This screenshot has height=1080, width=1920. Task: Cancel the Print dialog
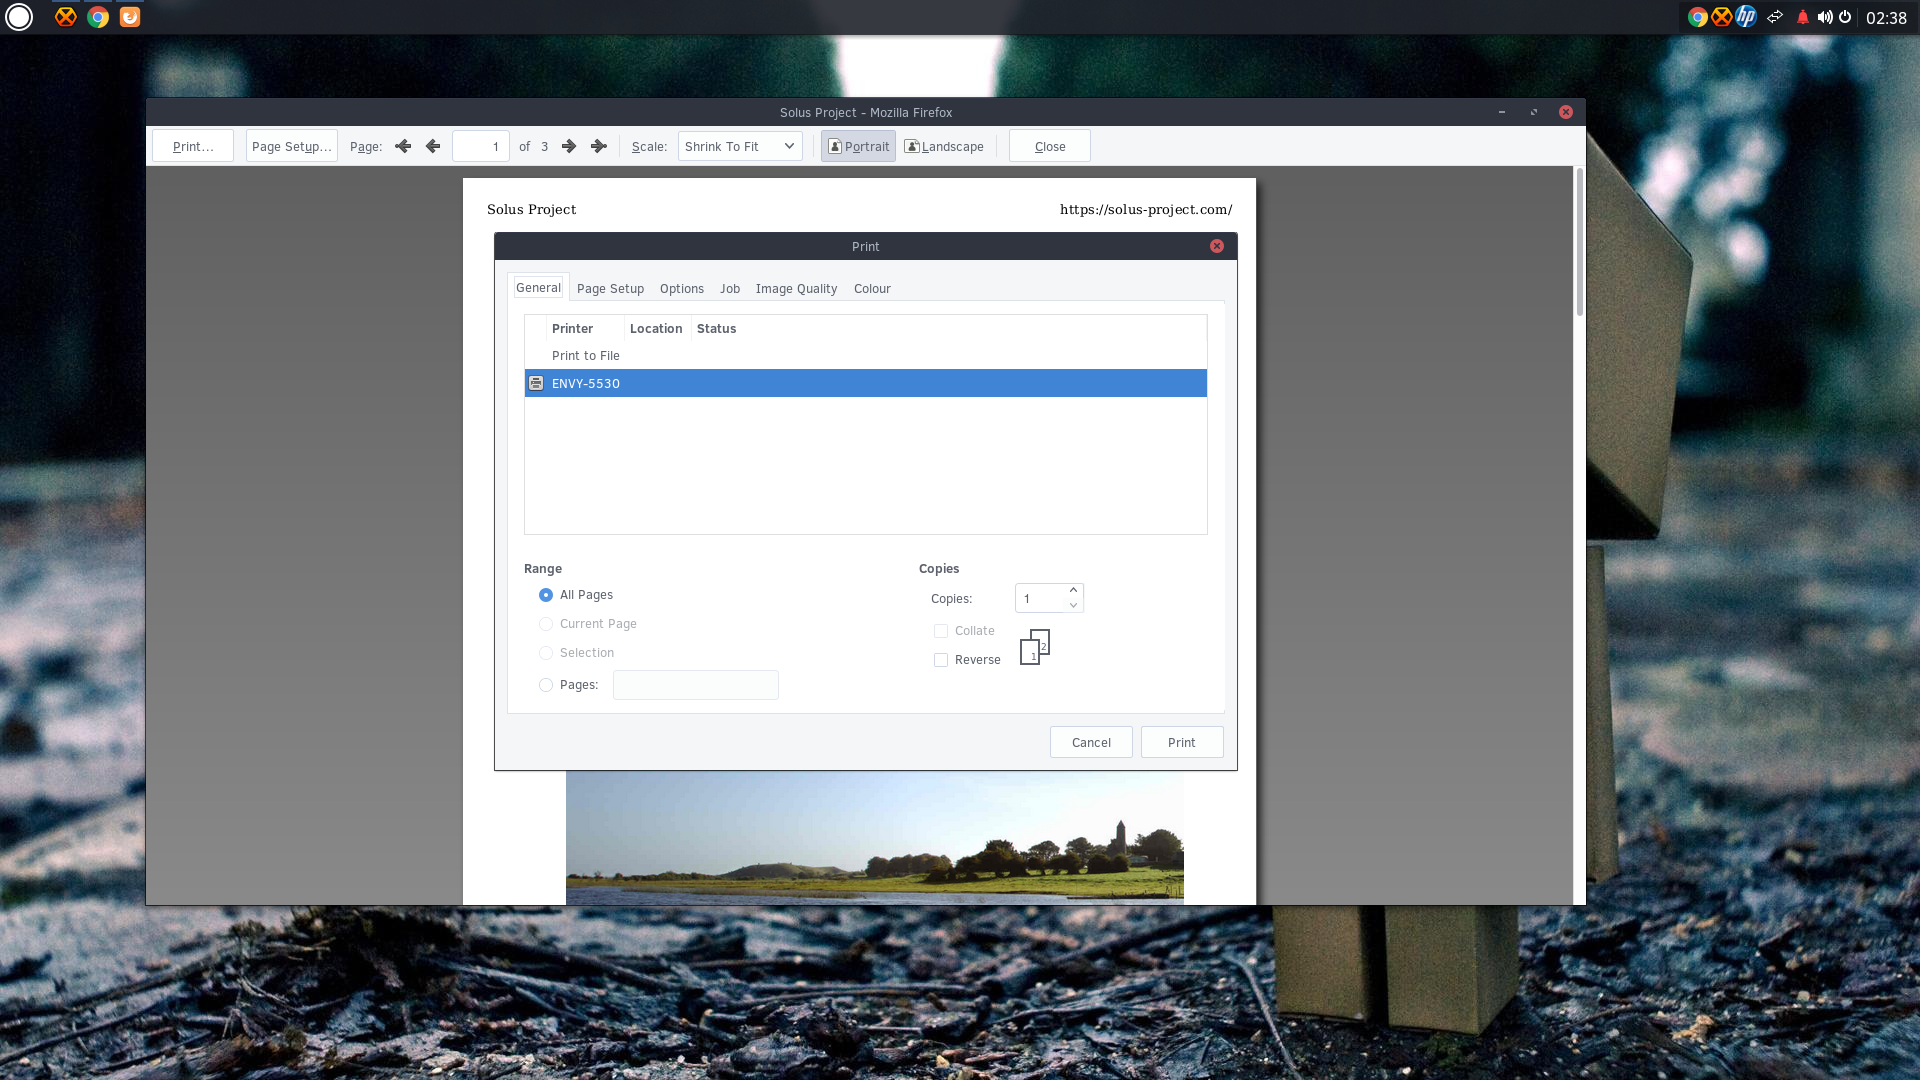[1091, 742]
